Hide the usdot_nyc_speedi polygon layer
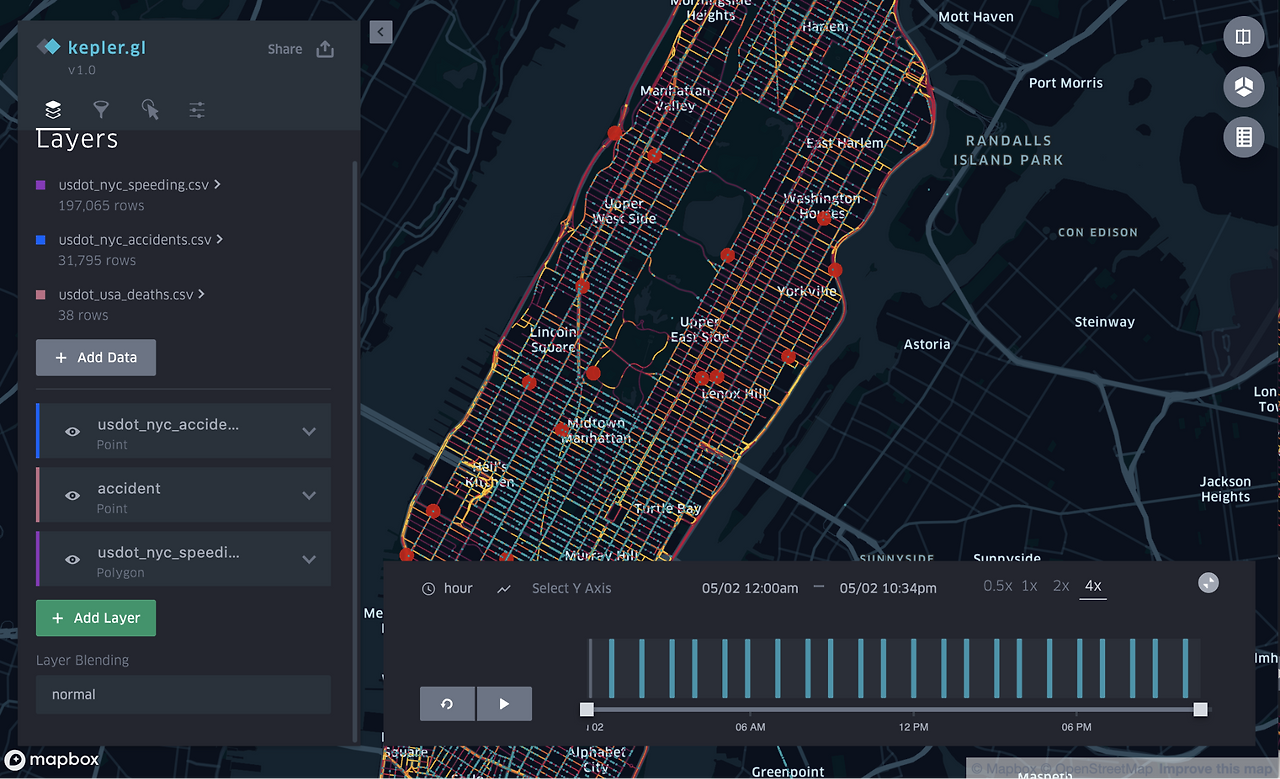The width and height of the screenshot is (1280, 779). click(x=71, y=559)
